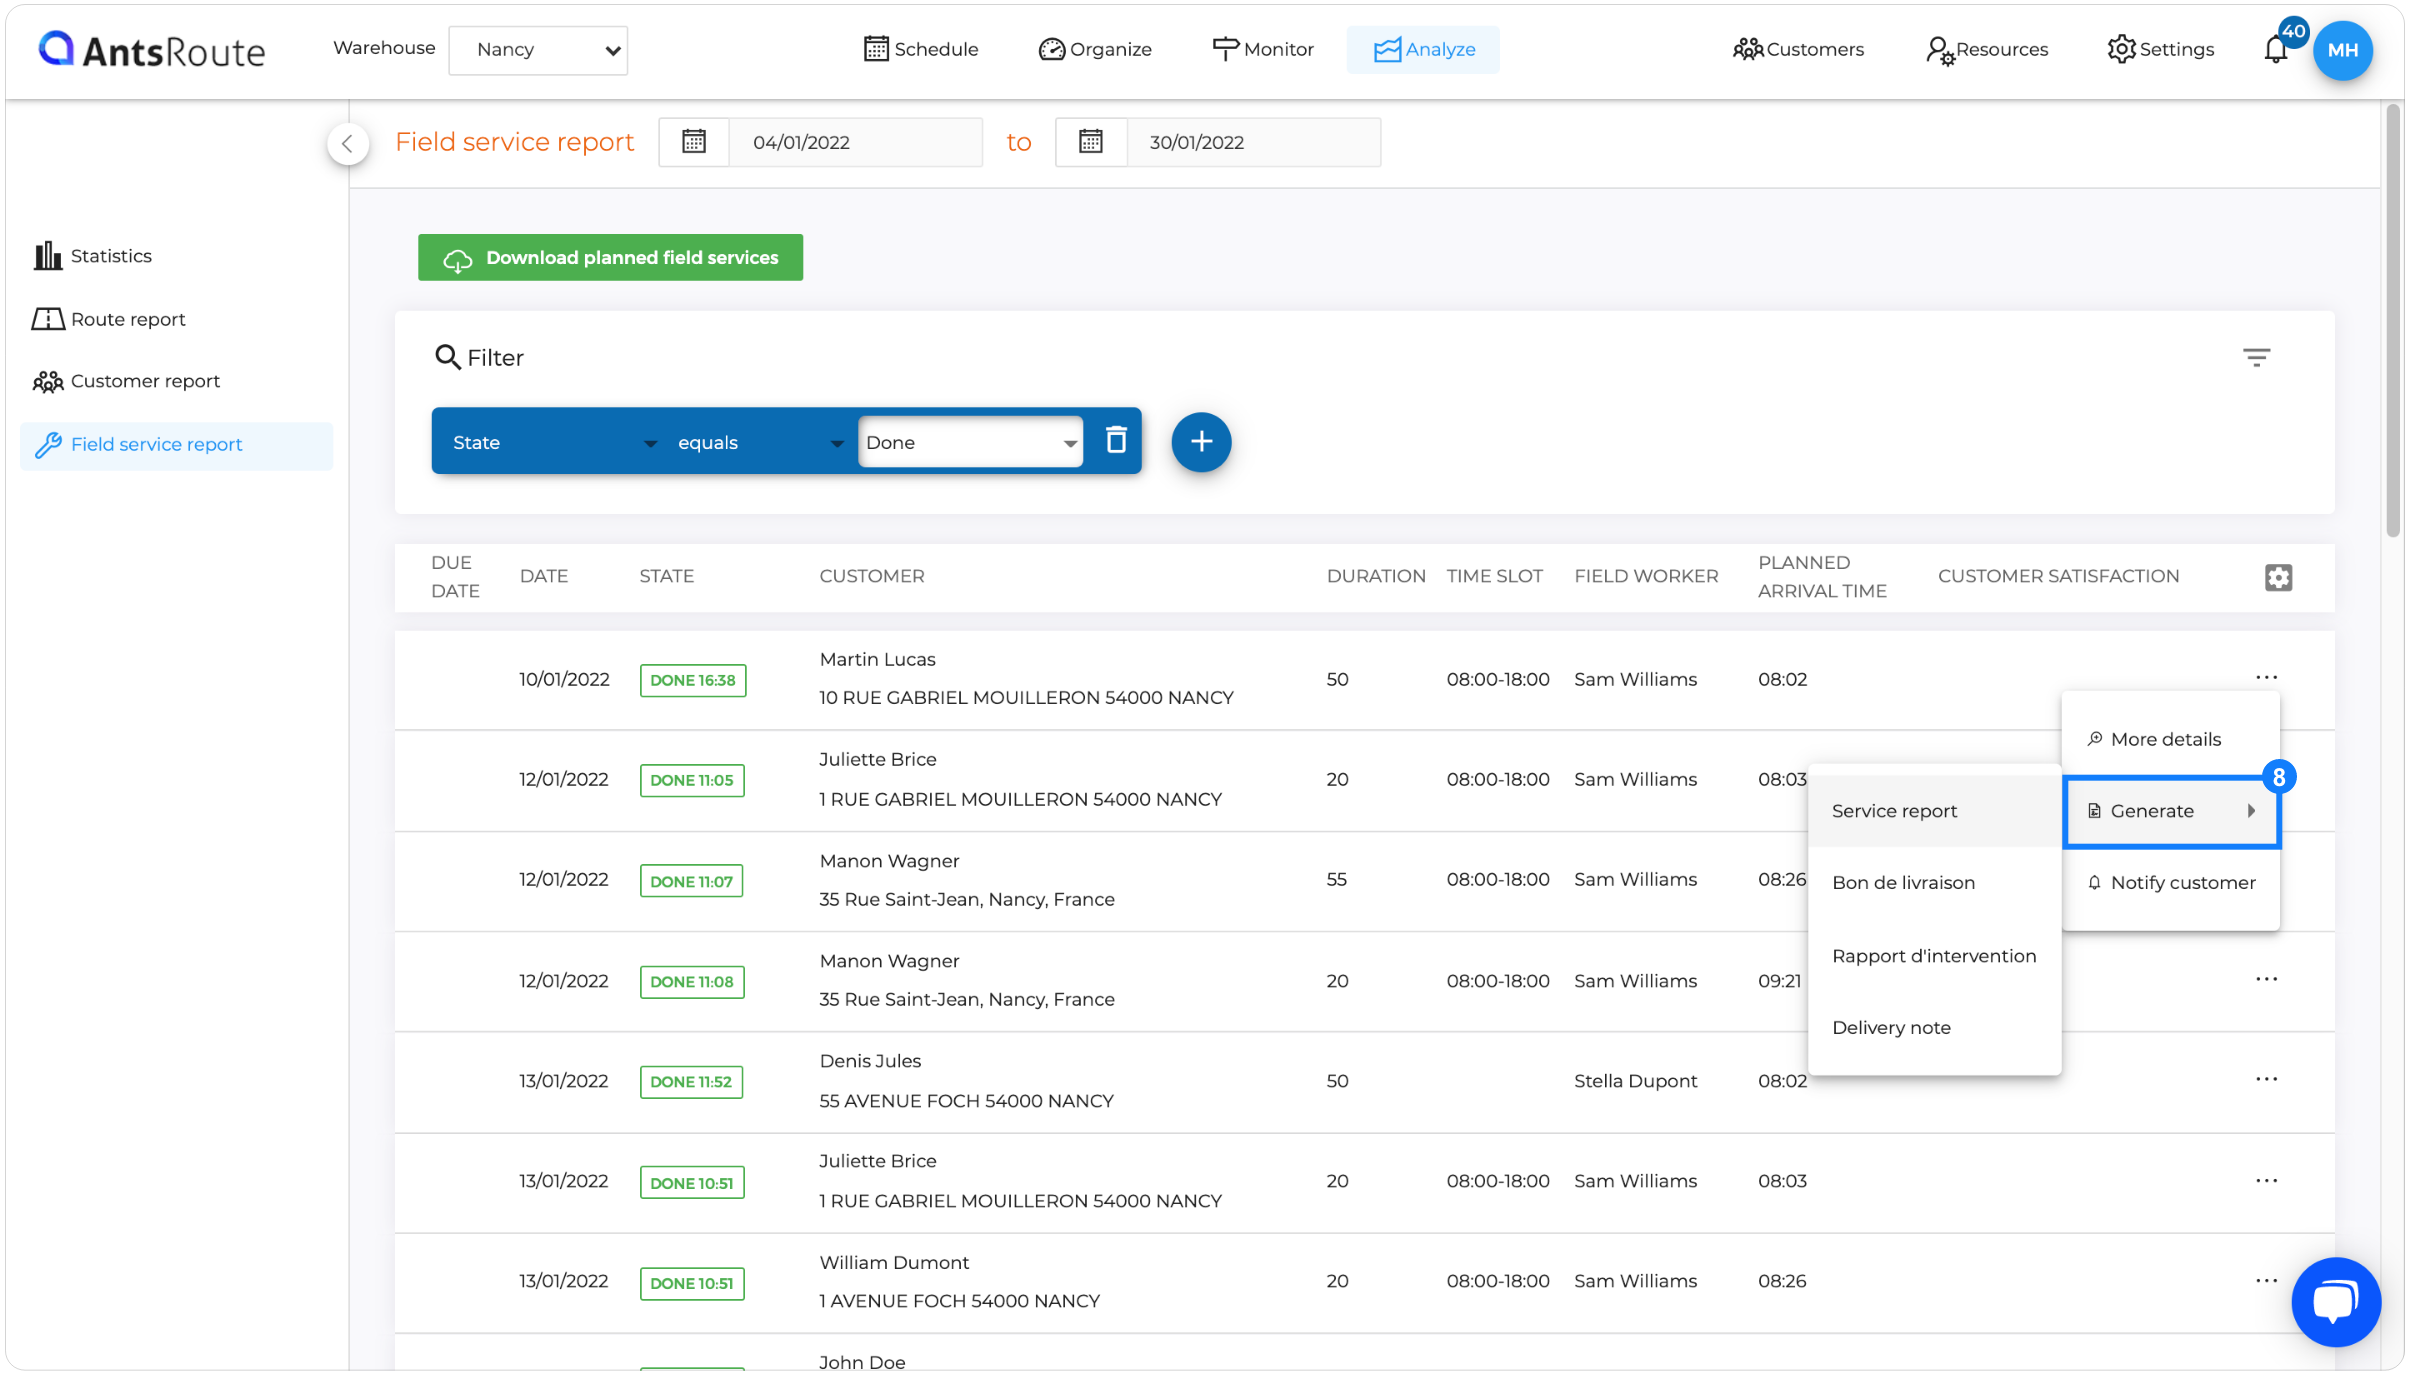Click the DONE 11:05 status badge
This screenshot has height=1374, width=2409.
pyautogui.click(x=692, y=780)
